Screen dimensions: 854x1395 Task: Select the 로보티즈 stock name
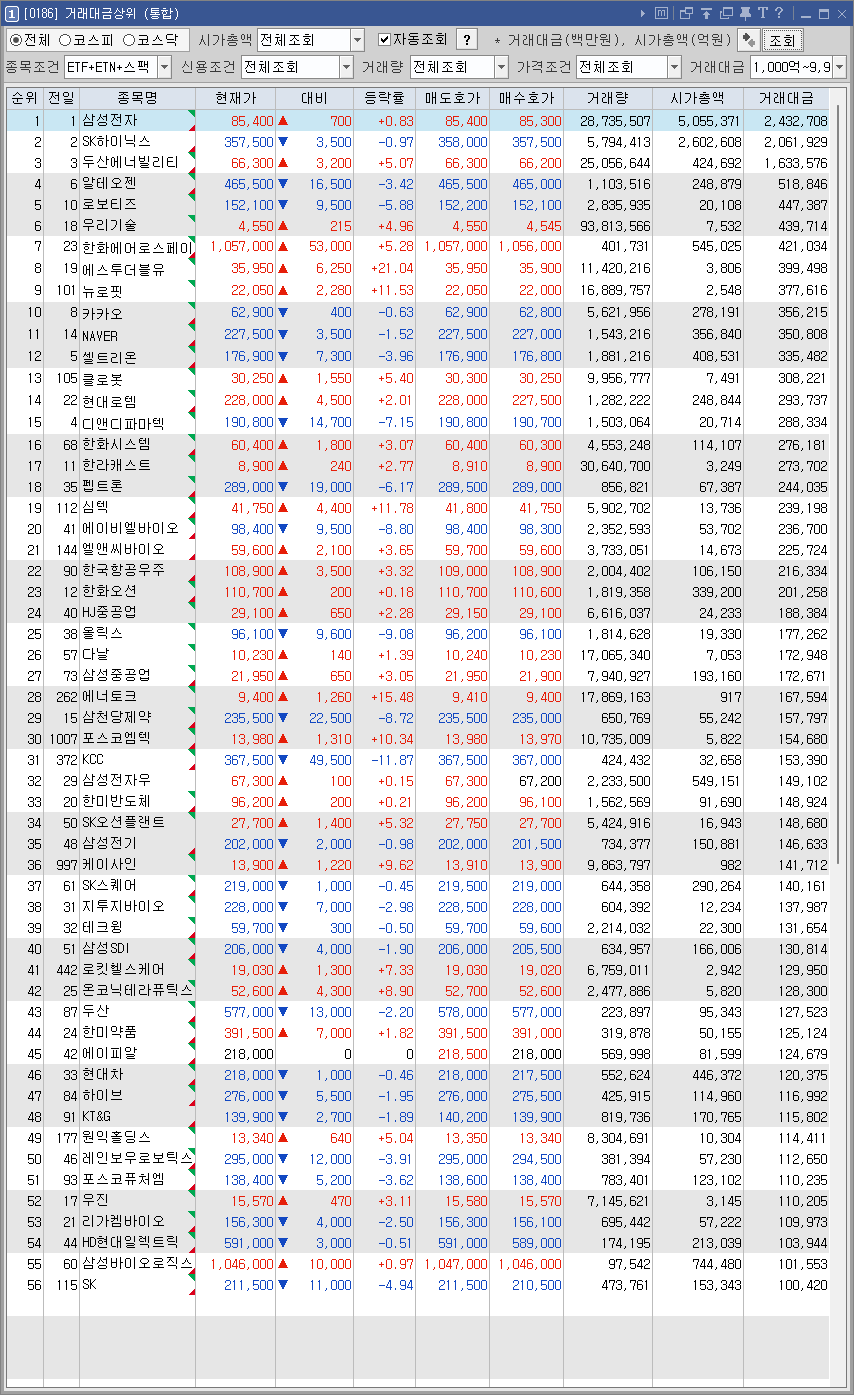[110, 204]
